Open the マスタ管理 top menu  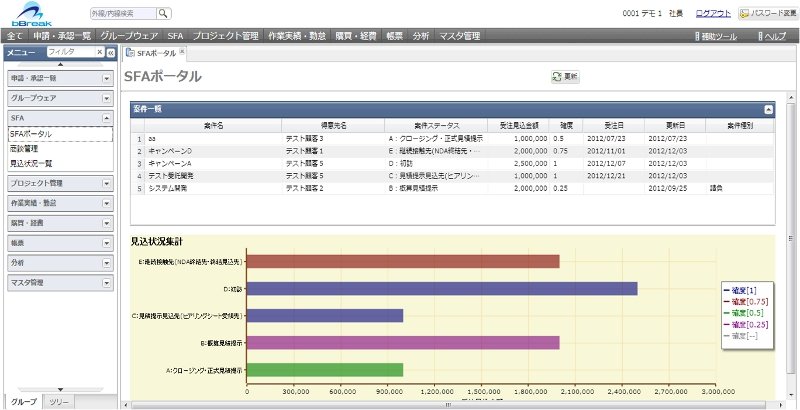460,36
